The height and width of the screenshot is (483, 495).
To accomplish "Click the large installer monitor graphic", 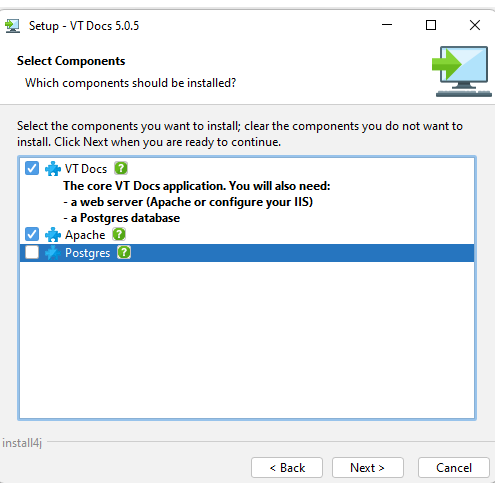I will pos(462,72).
